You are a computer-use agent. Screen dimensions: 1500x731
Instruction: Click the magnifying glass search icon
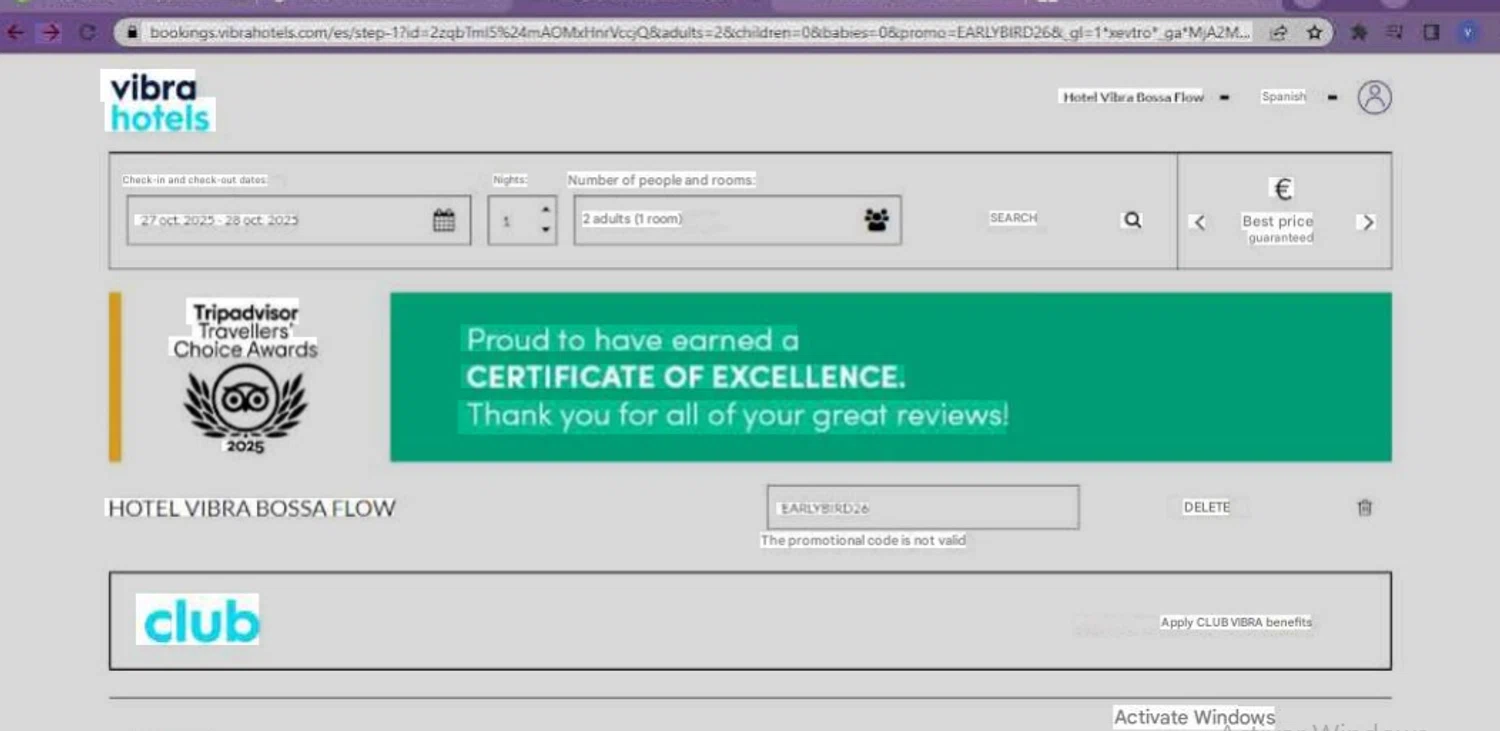point(1132,220)
